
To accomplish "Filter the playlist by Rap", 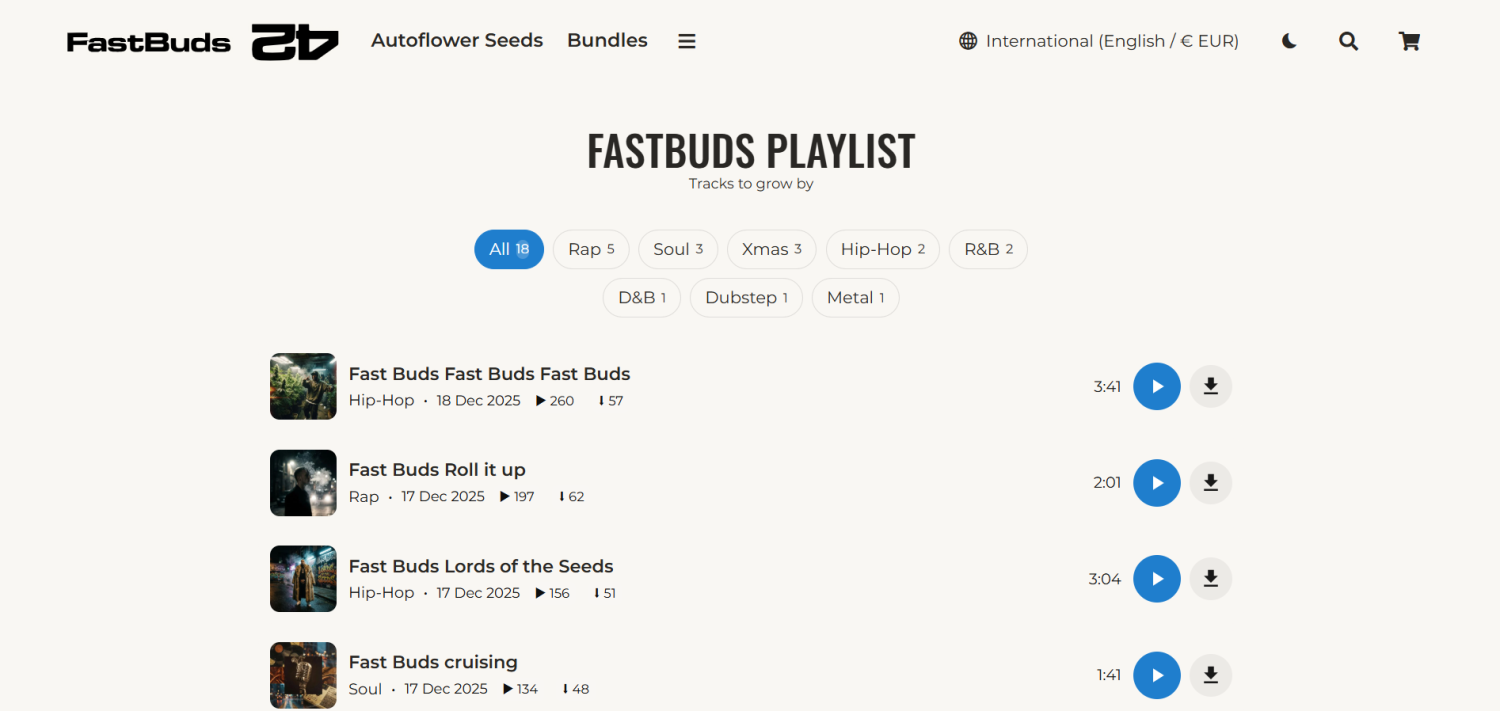I will coord(591,250).
